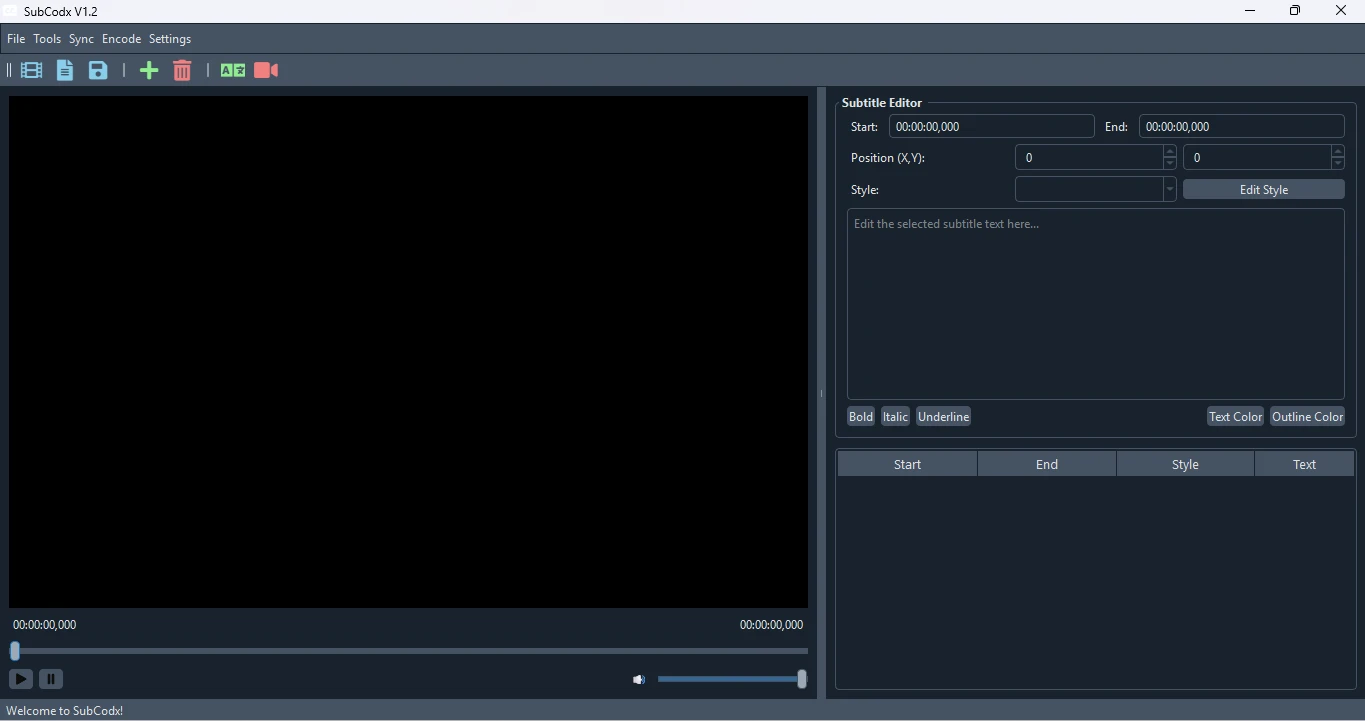Add a new subtitle with the green plus
The height and width of the screenshot is (721, 1365).
[x=149, y=70]
